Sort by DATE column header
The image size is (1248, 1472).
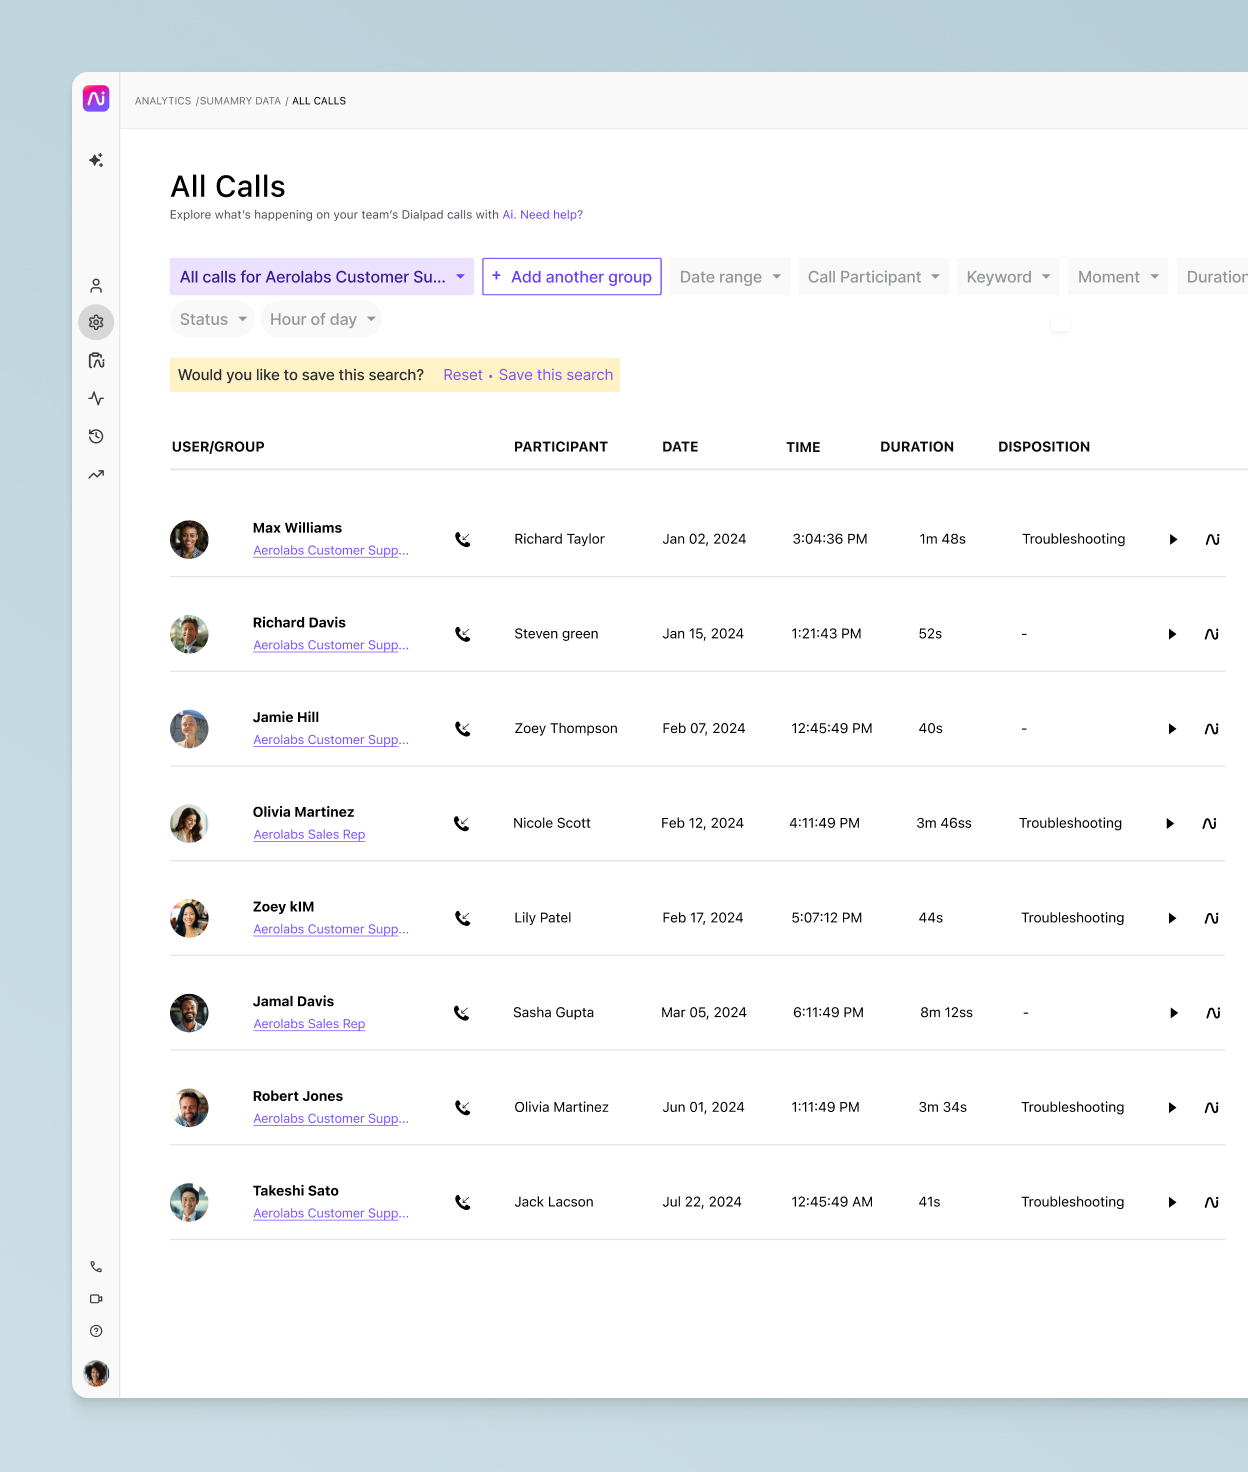pyautogui.click(x=680, y=447)
